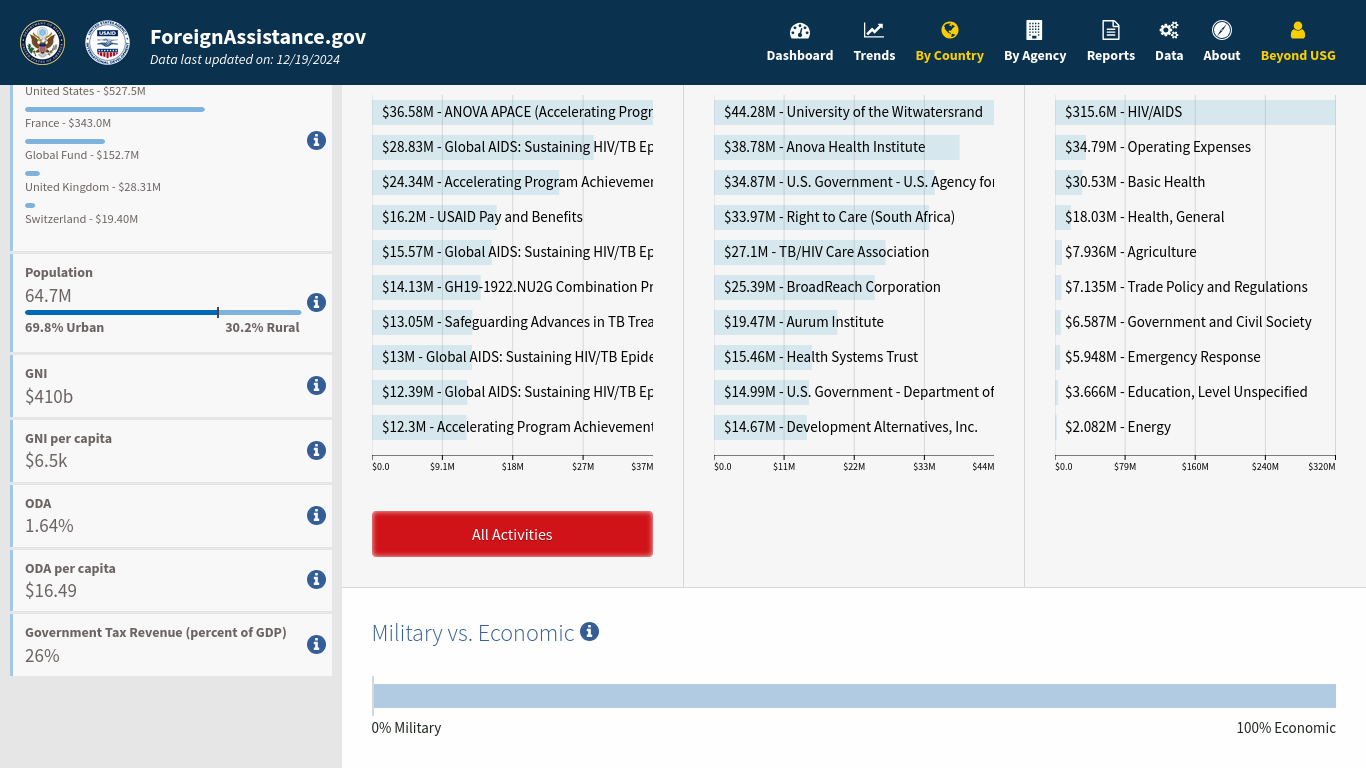1366x768 pixels.
Task: Click Global Fund - $152.7M donor label
Action: coord(82,155)
